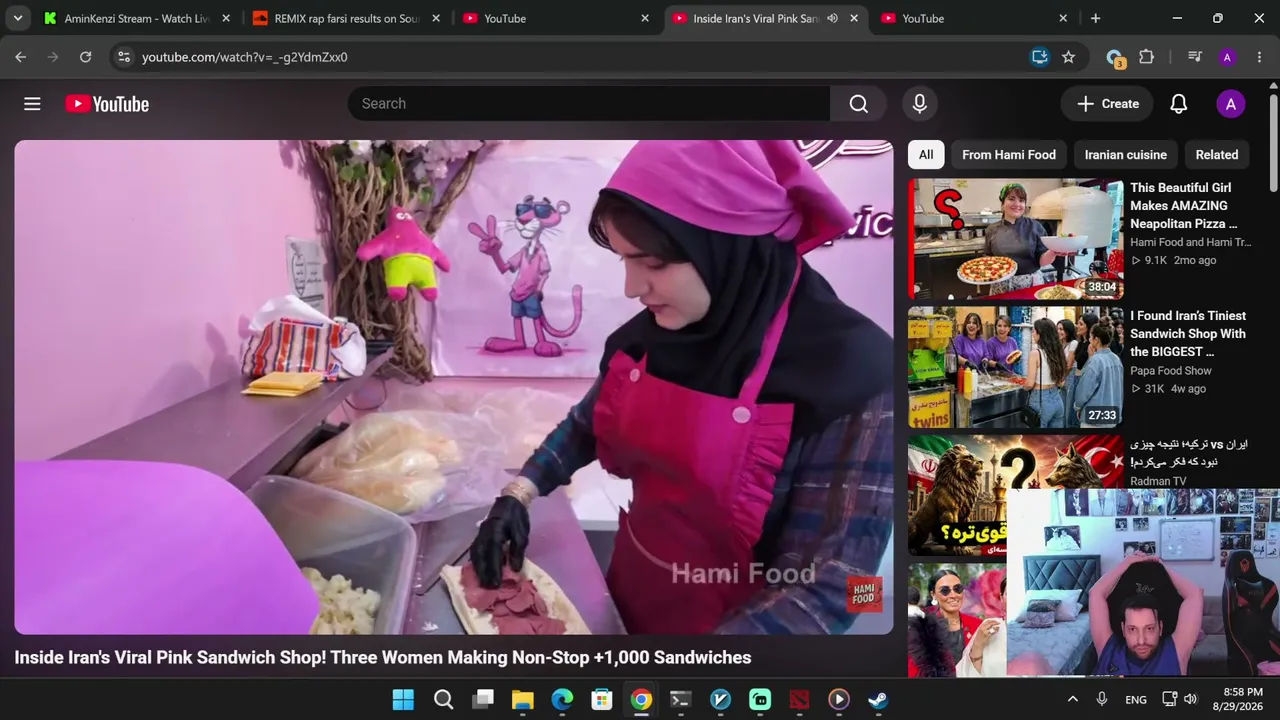The height and width of the screenshot is (720, 1280).
Task: Bookmark this page with the star icon
Action: [x=1068, y=57]
